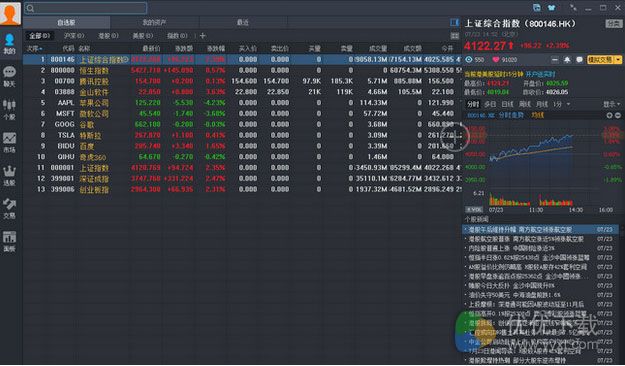Open the 市场 market chart sidebar icon
Screen dimensions: 625x366
point(9,142)
